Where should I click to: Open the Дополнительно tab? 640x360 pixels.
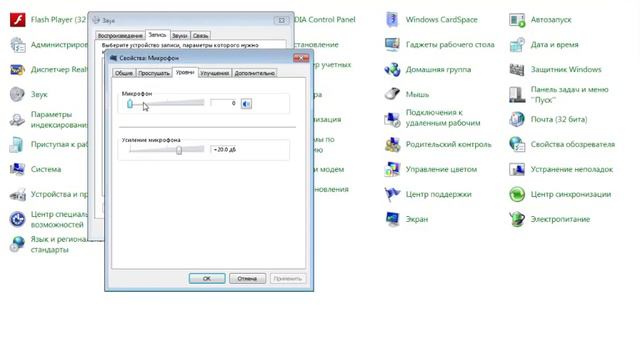click(x=254, y=73)
